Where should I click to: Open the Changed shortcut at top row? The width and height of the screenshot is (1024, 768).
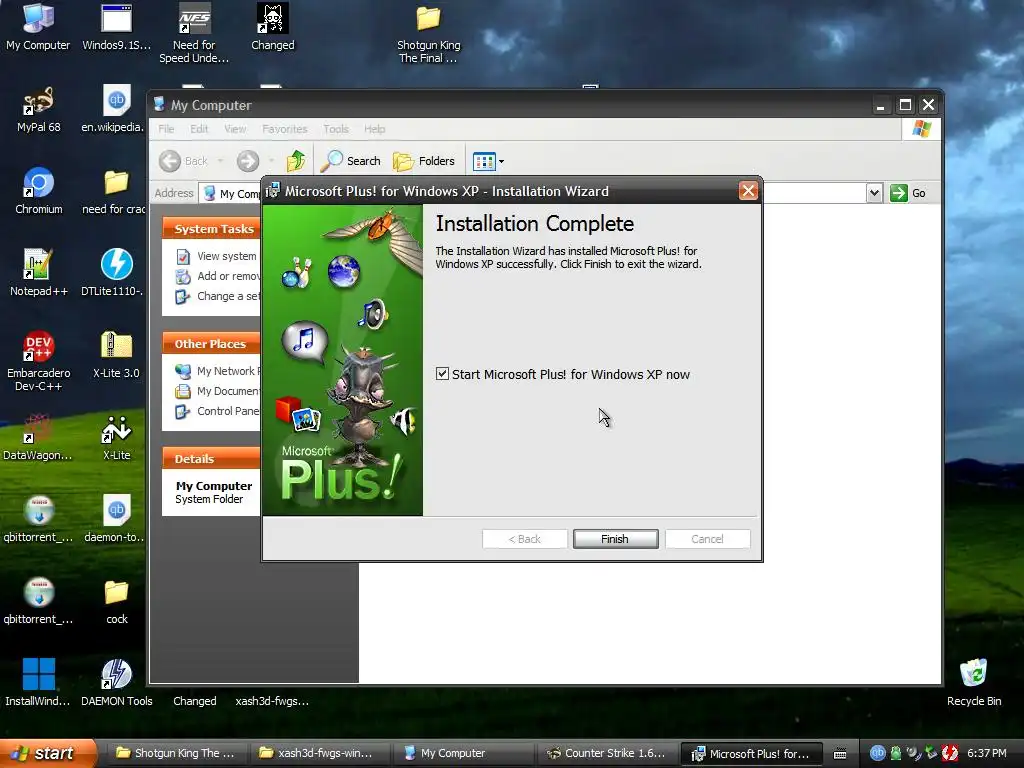[x=272, y=26]
